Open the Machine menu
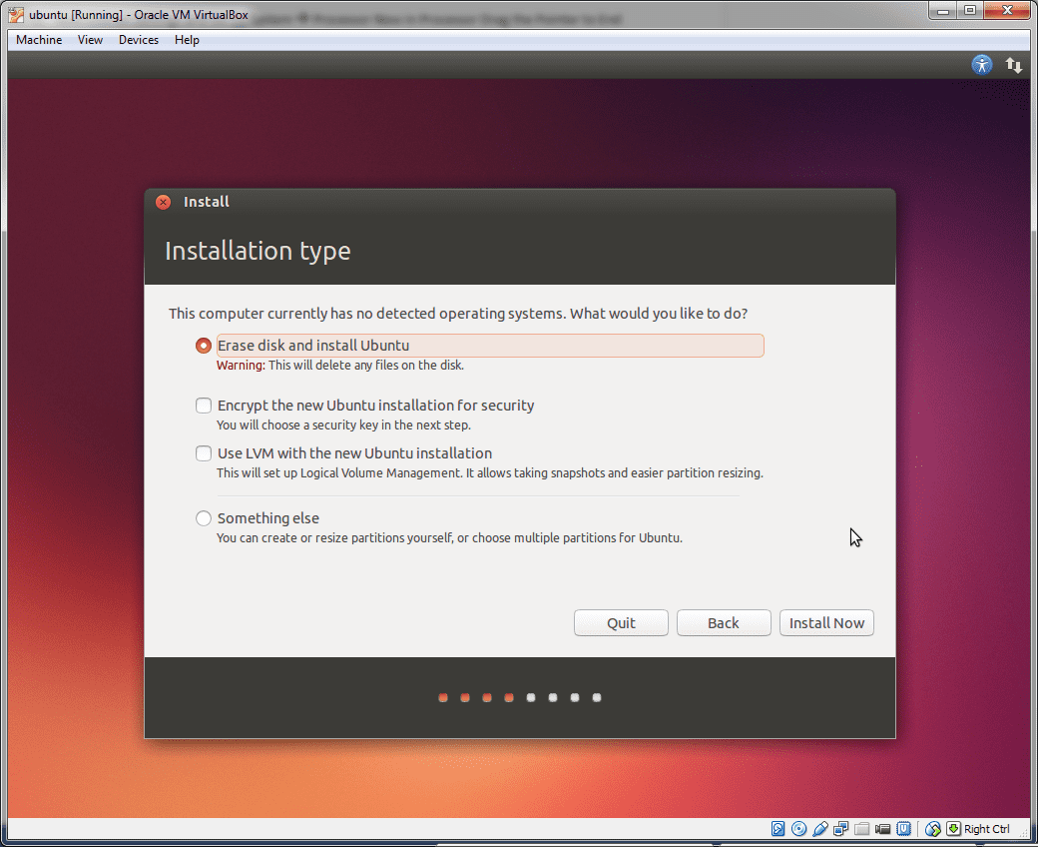 [x=39, y=40]
